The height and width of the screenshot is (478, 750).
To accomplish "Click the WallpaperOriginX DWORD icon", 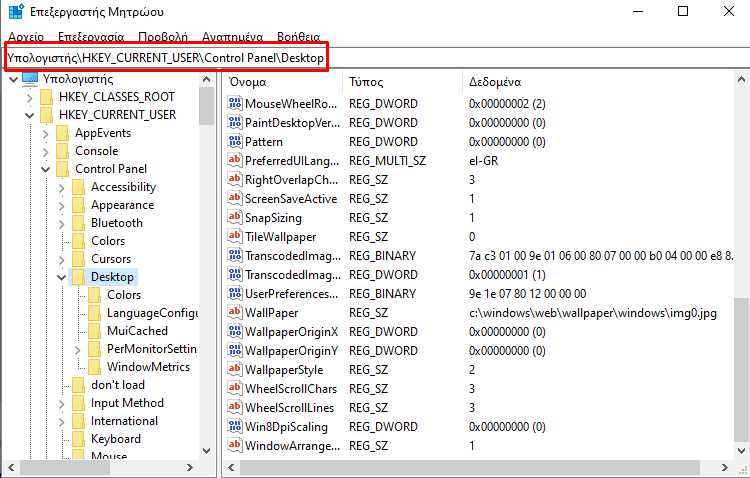I will (234, 332).
